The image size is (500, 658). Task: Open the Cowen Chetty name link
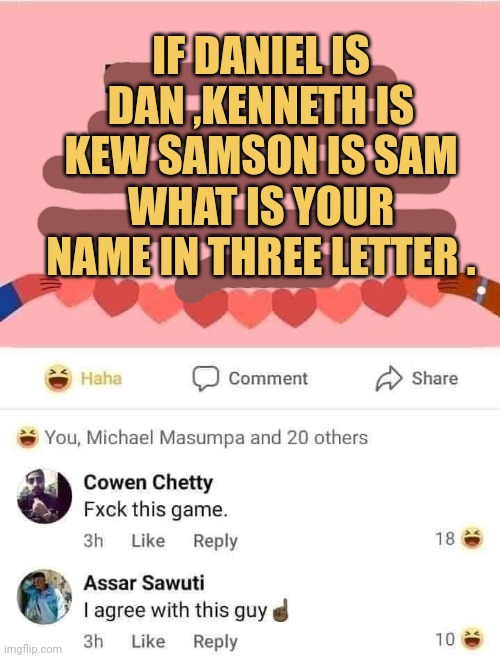click(148, 482)
